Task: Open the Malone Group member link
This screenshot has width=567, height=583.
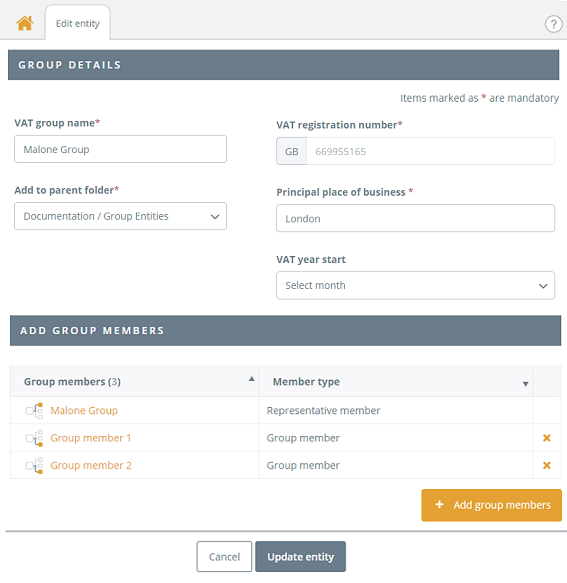Action: pos(84,410)
